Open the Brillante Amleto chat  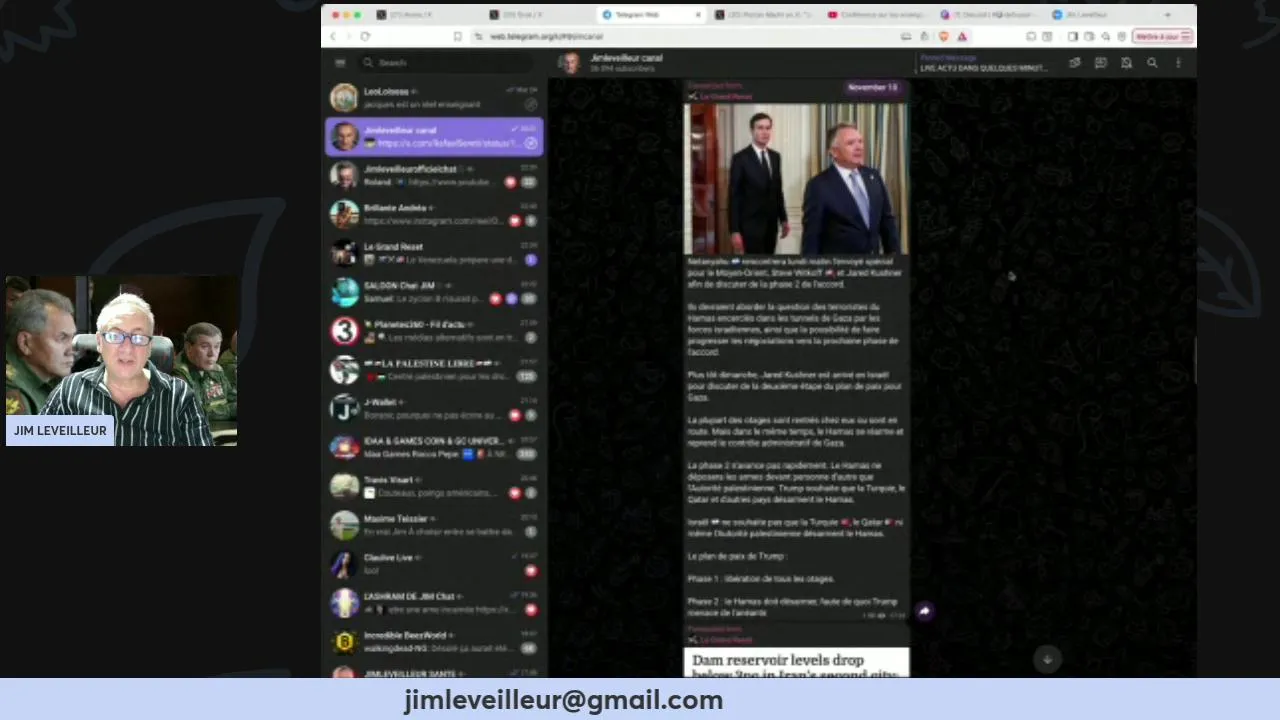(x=434, y=214)
